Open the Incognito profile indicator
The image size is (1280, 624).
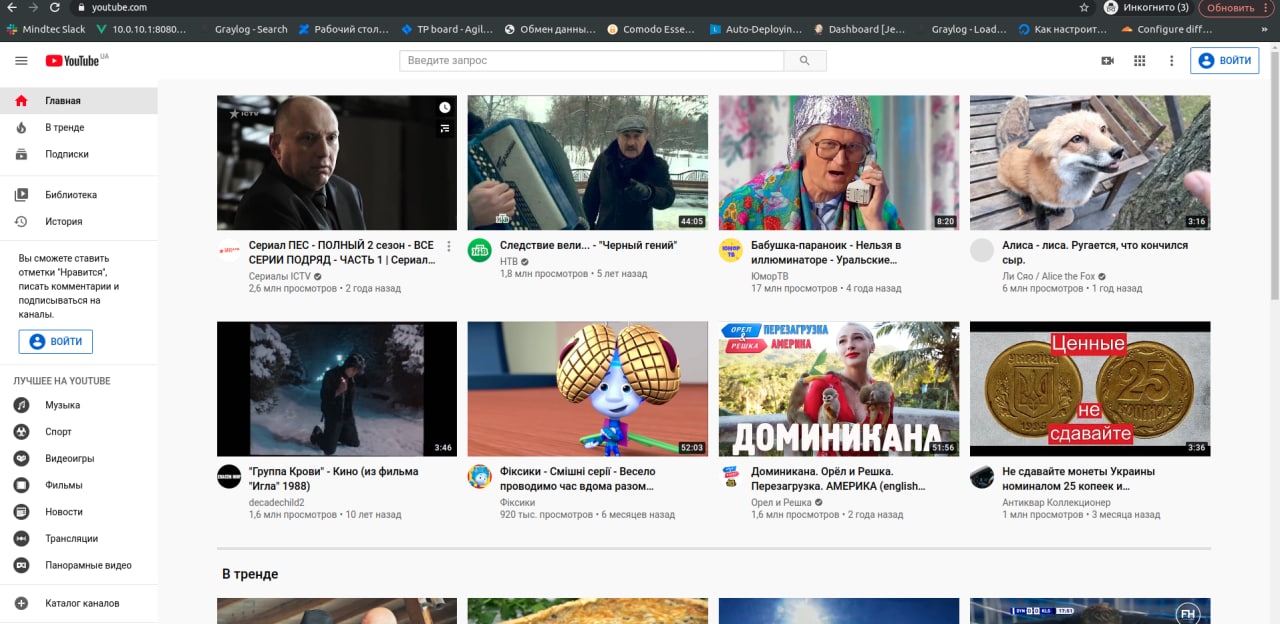pos(1145,8)
